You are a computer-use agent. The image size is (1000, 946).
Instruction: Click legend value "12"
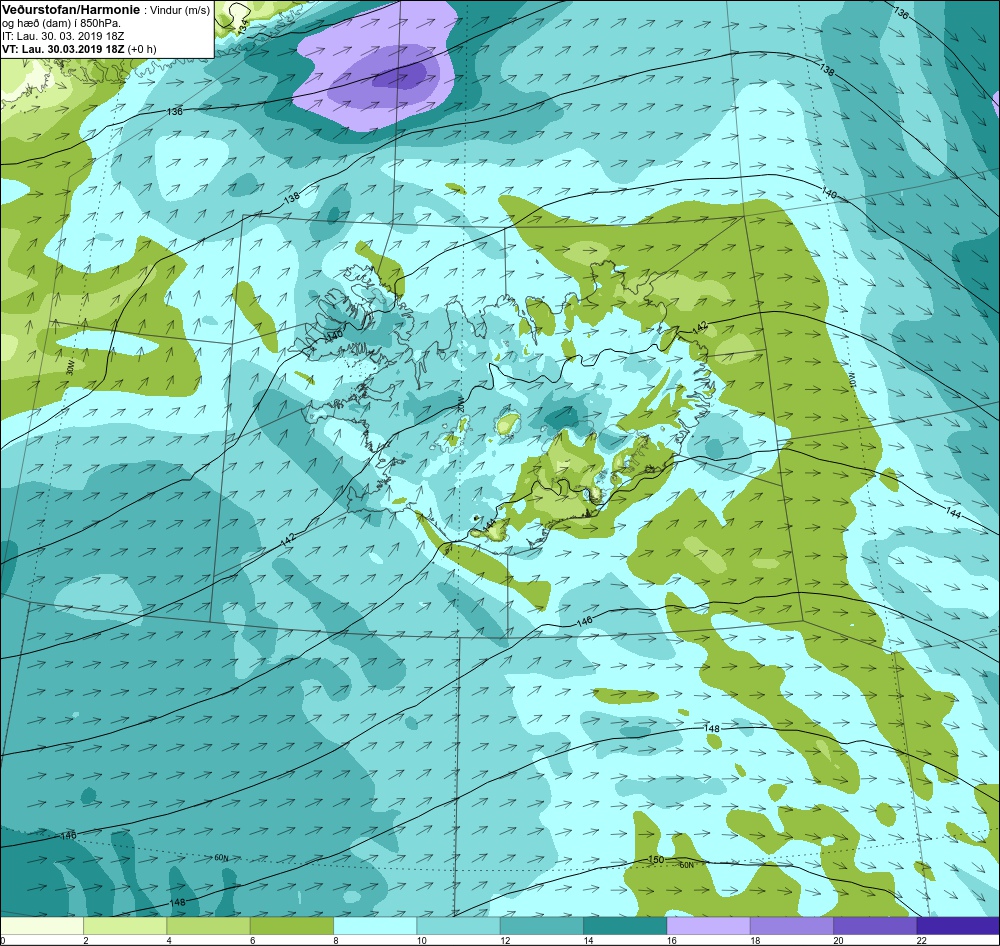pos(505,940)
